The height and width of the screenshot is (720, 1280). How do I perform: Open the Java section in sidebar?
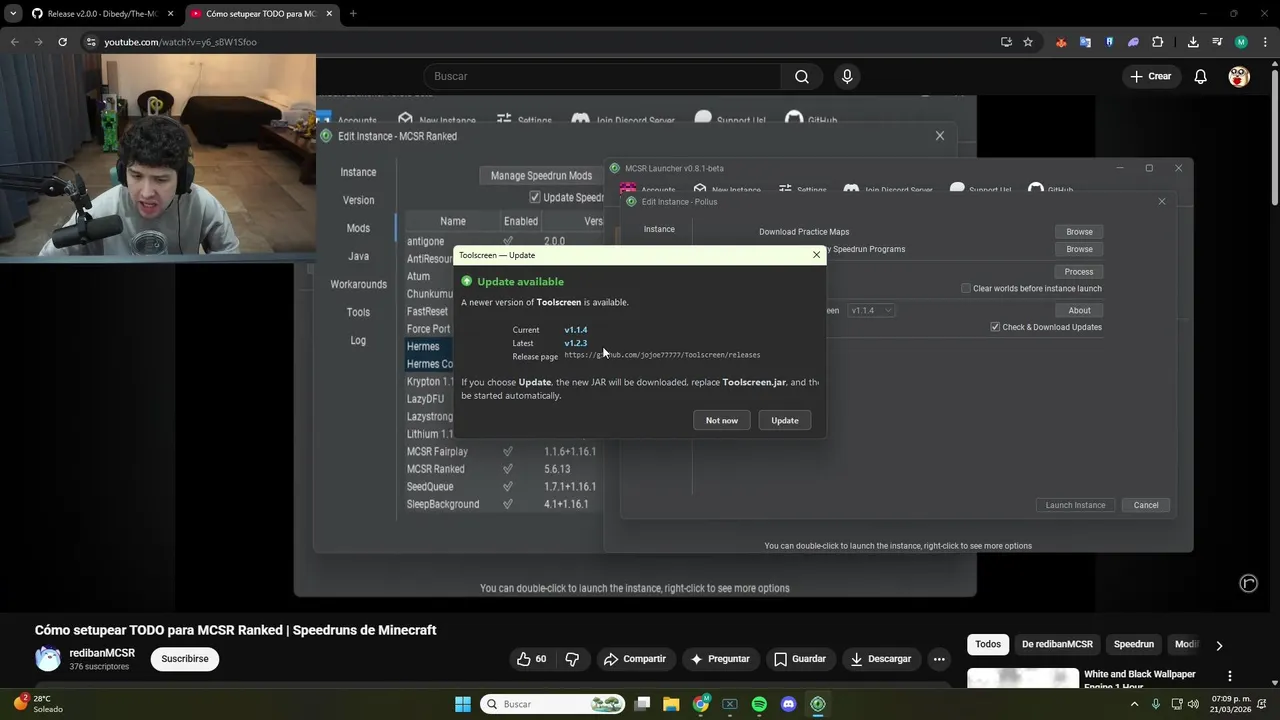(x=358, y=256)
